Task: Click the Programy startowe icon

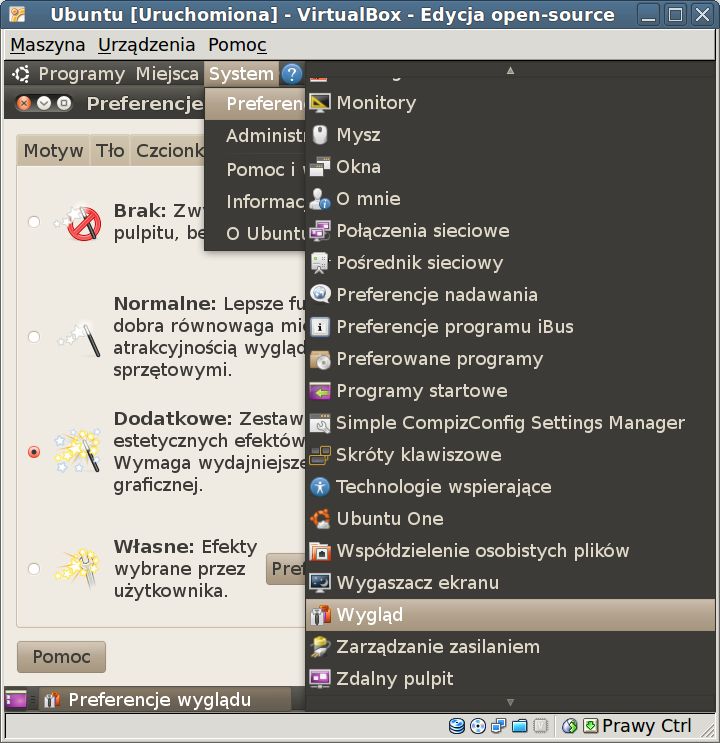Action: [320, 391]
